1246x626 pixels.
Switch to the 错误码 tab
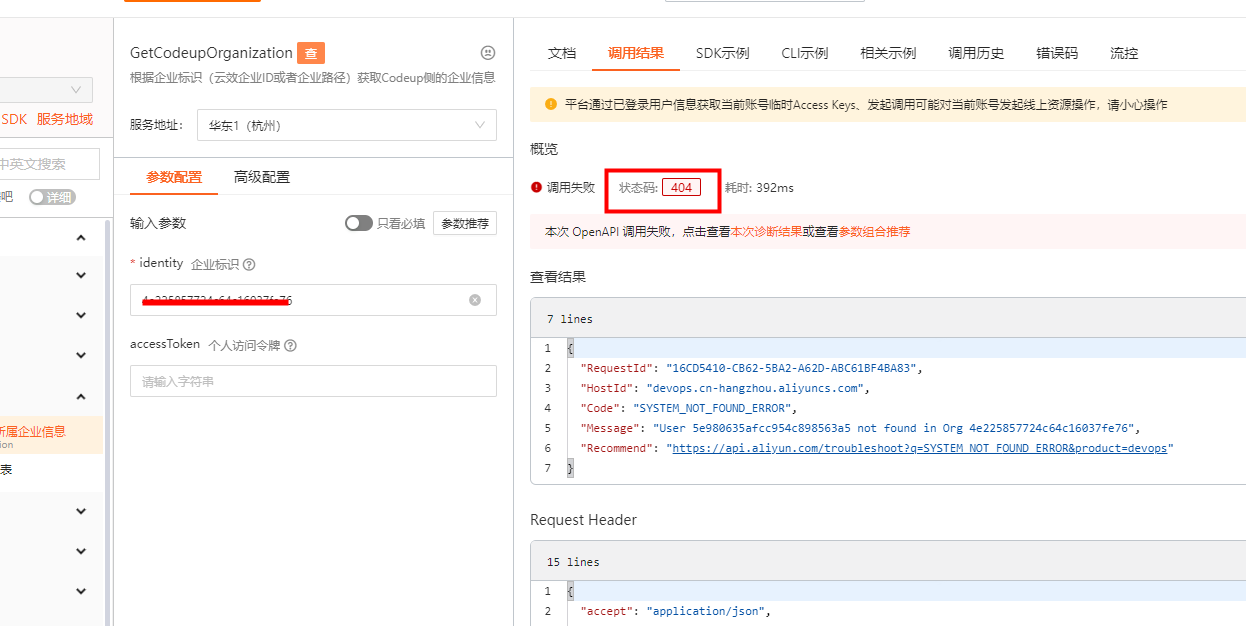click(x=1056, y=53)
